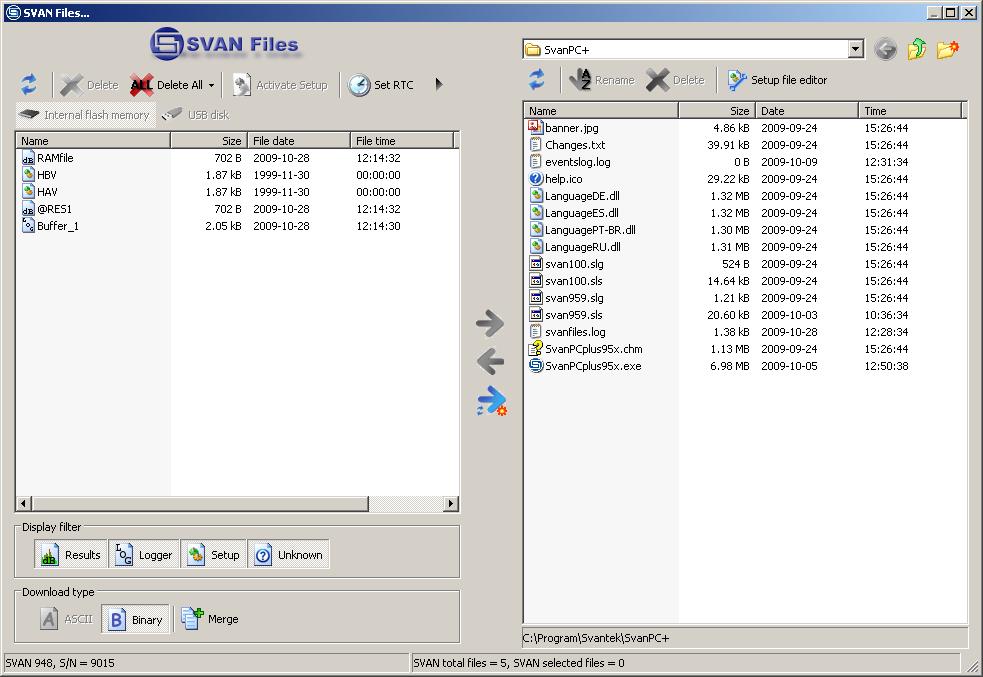Select banner.jpg file
Screen dimensions: 983x677
click(x=564, y=128)
